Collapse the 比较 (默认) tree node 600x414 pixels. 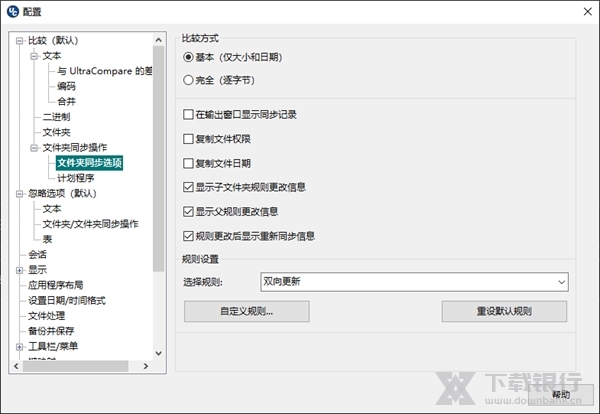tap(20, 41)
